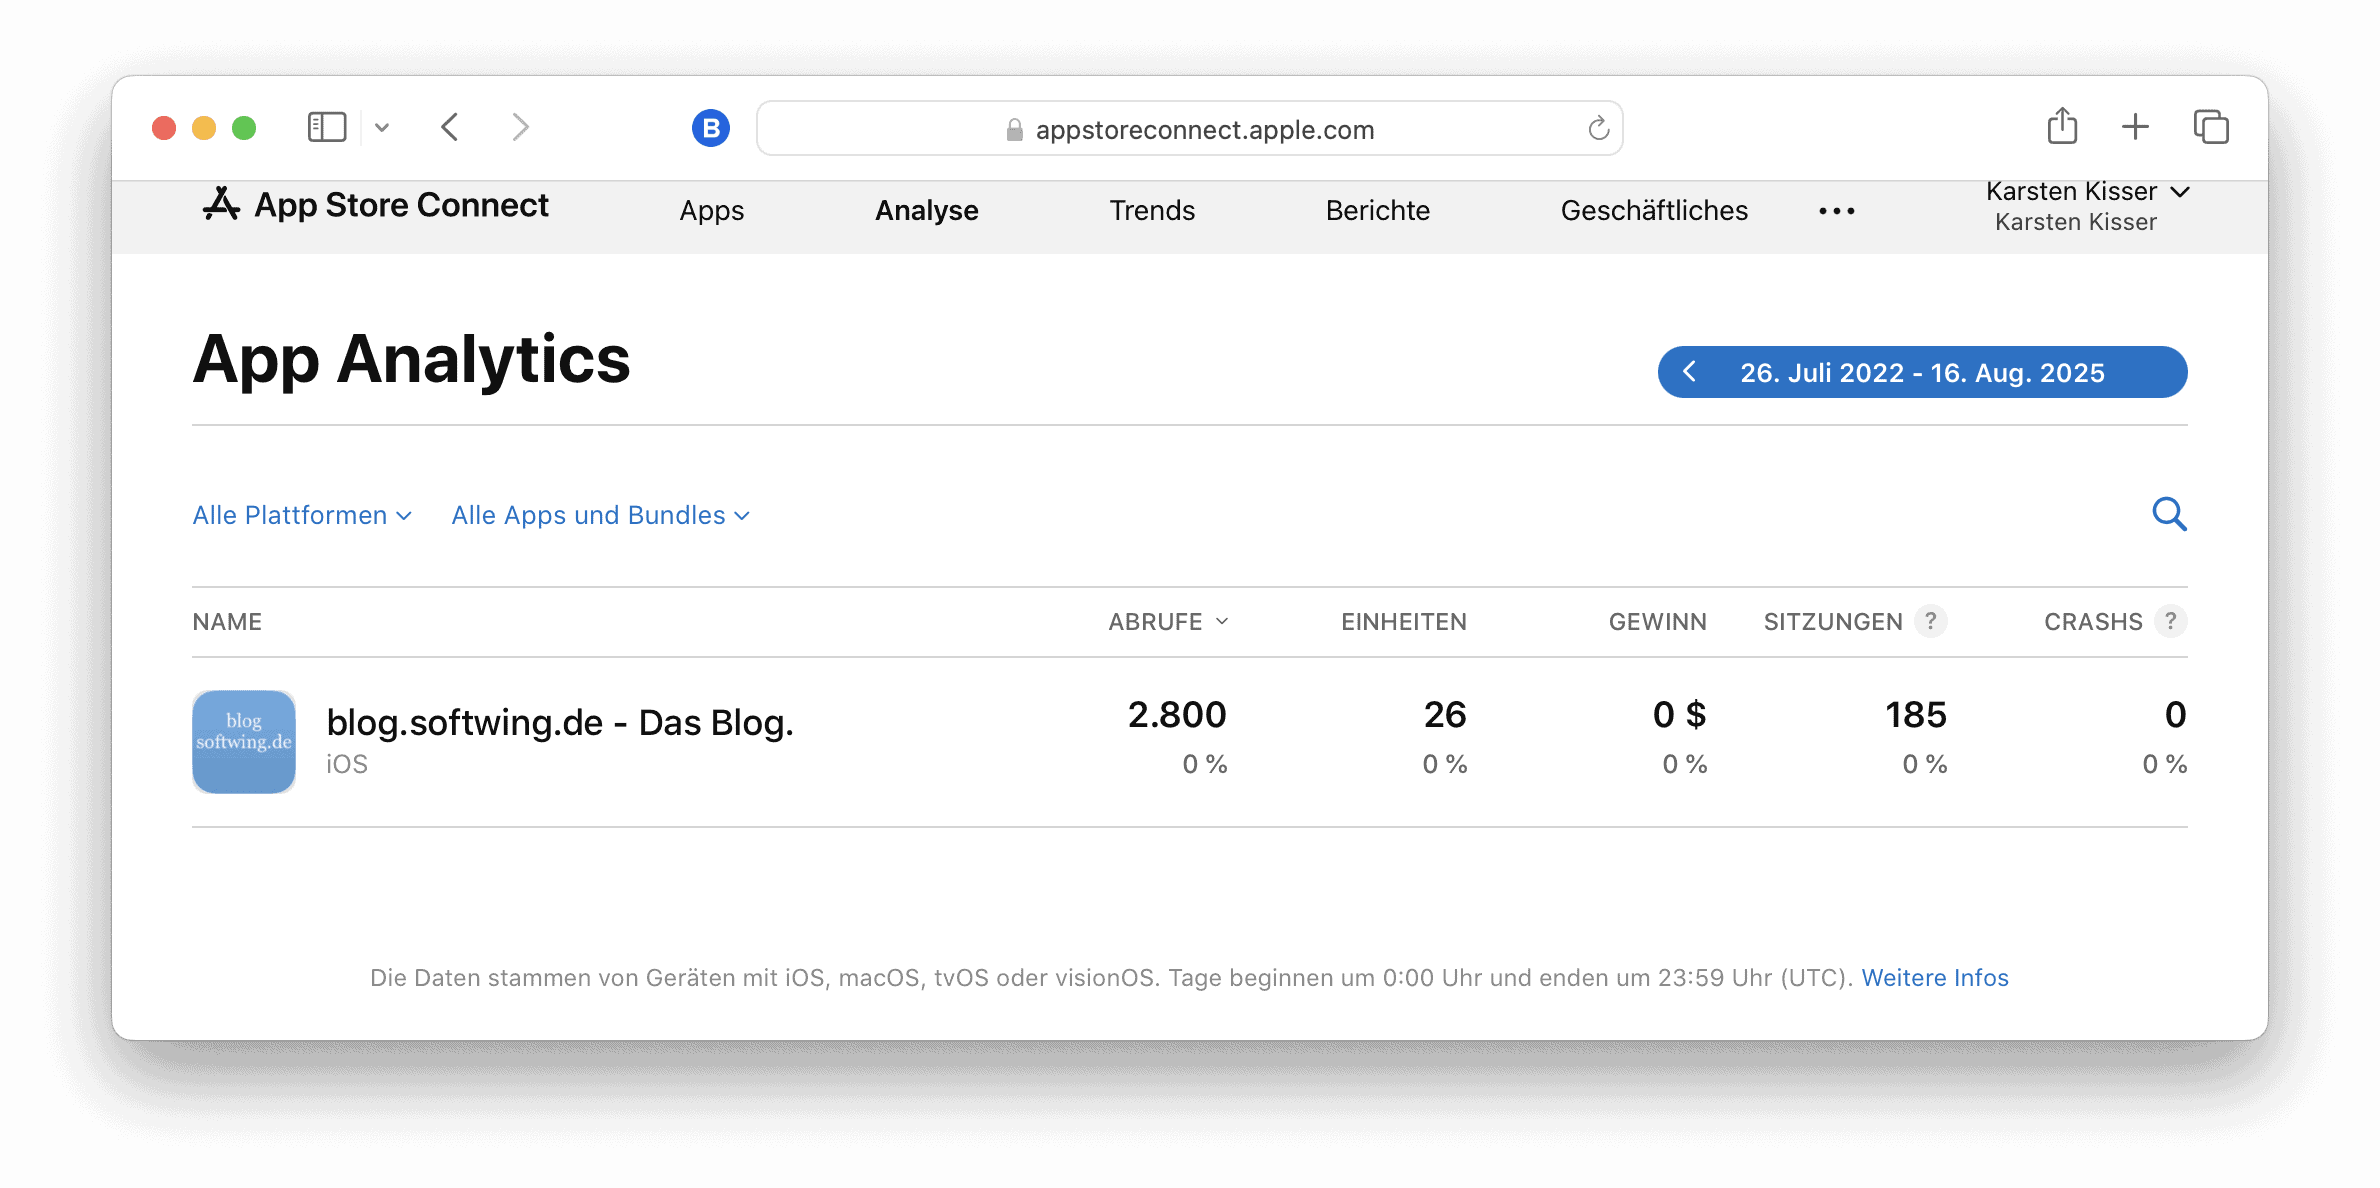Sort by the ABRUFE column
The height and width of the screenshot is (1188, 2380).
(1168, 621)
